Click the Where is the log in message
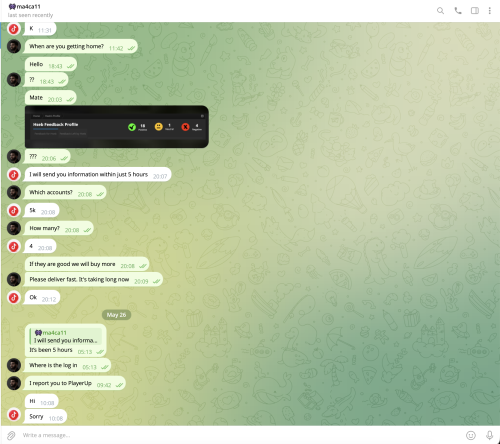 pyautogui.click(x=67, y=365)
